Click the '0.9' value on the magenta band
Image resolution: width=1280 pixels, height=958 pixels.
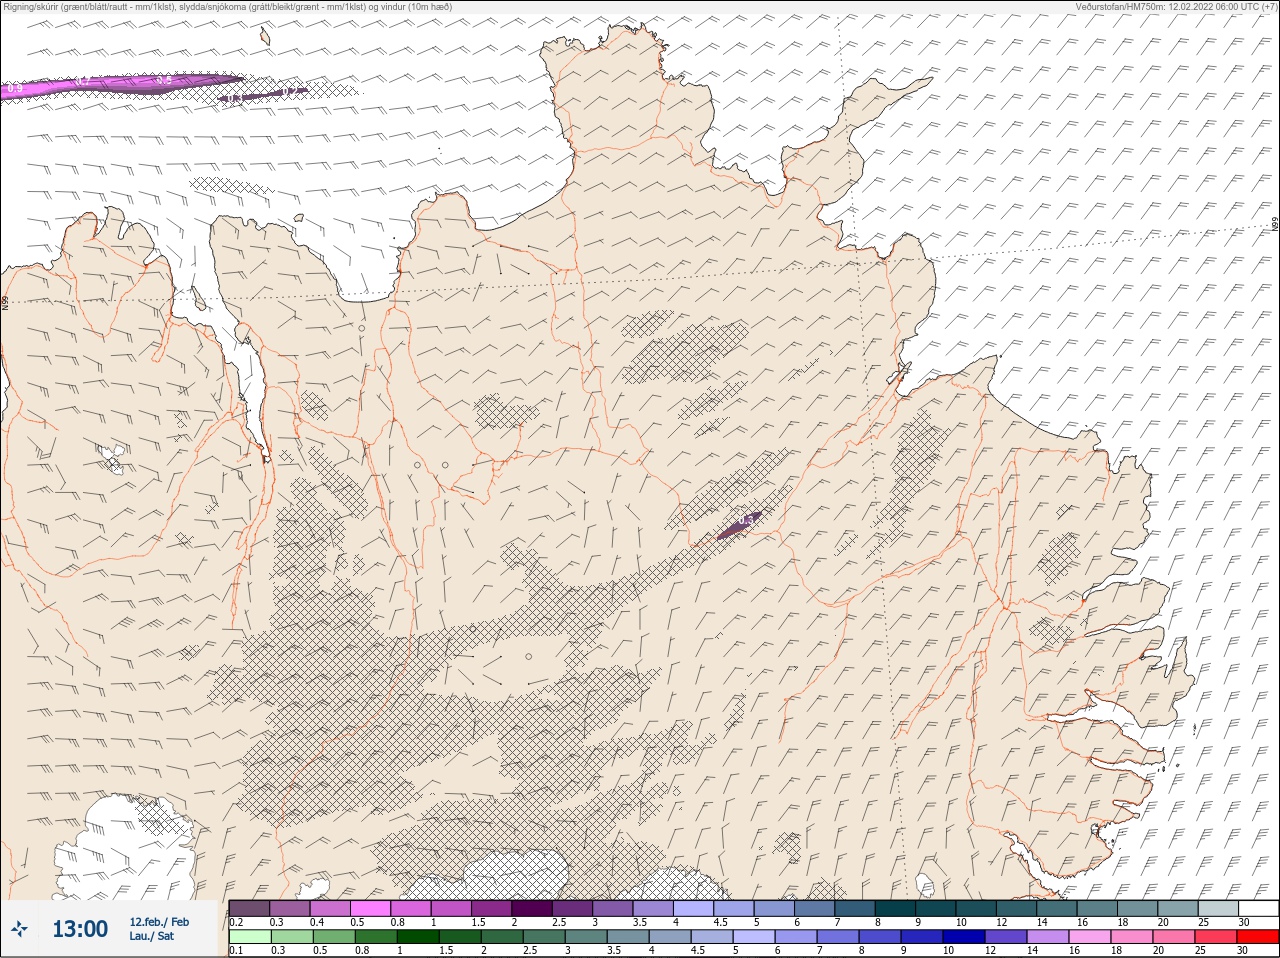[x=15, y=89]
